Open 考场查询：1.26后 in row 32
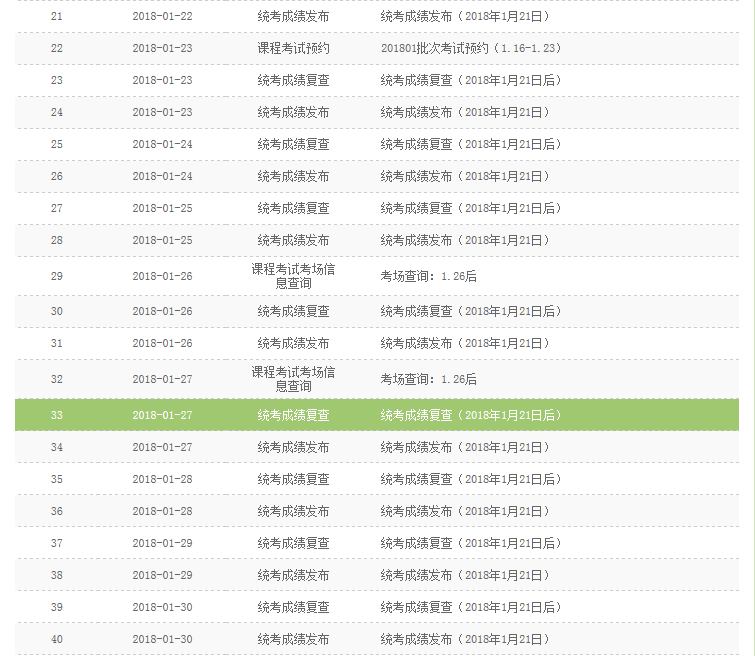Image resolution: width=755 pixels, height=656 pixels. tap(428, 379)
